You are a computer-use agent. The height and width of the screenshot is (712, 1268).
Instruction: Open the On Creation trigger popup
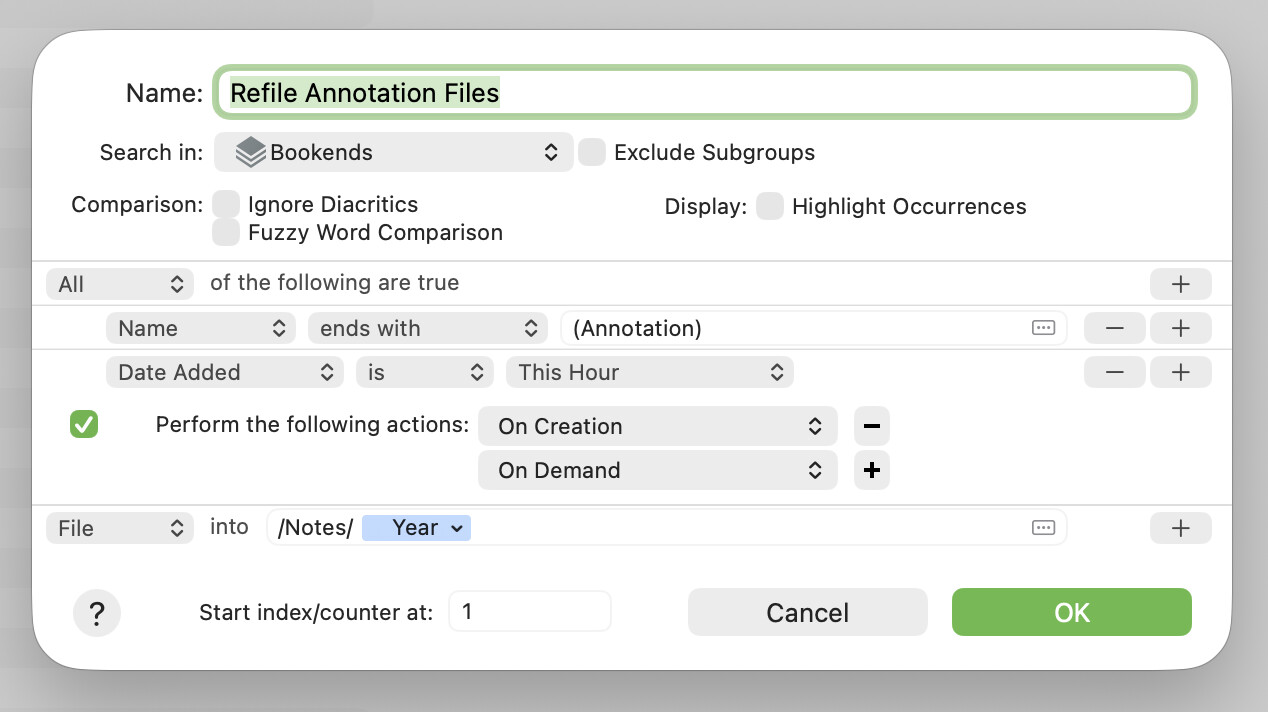coord(657,426)
